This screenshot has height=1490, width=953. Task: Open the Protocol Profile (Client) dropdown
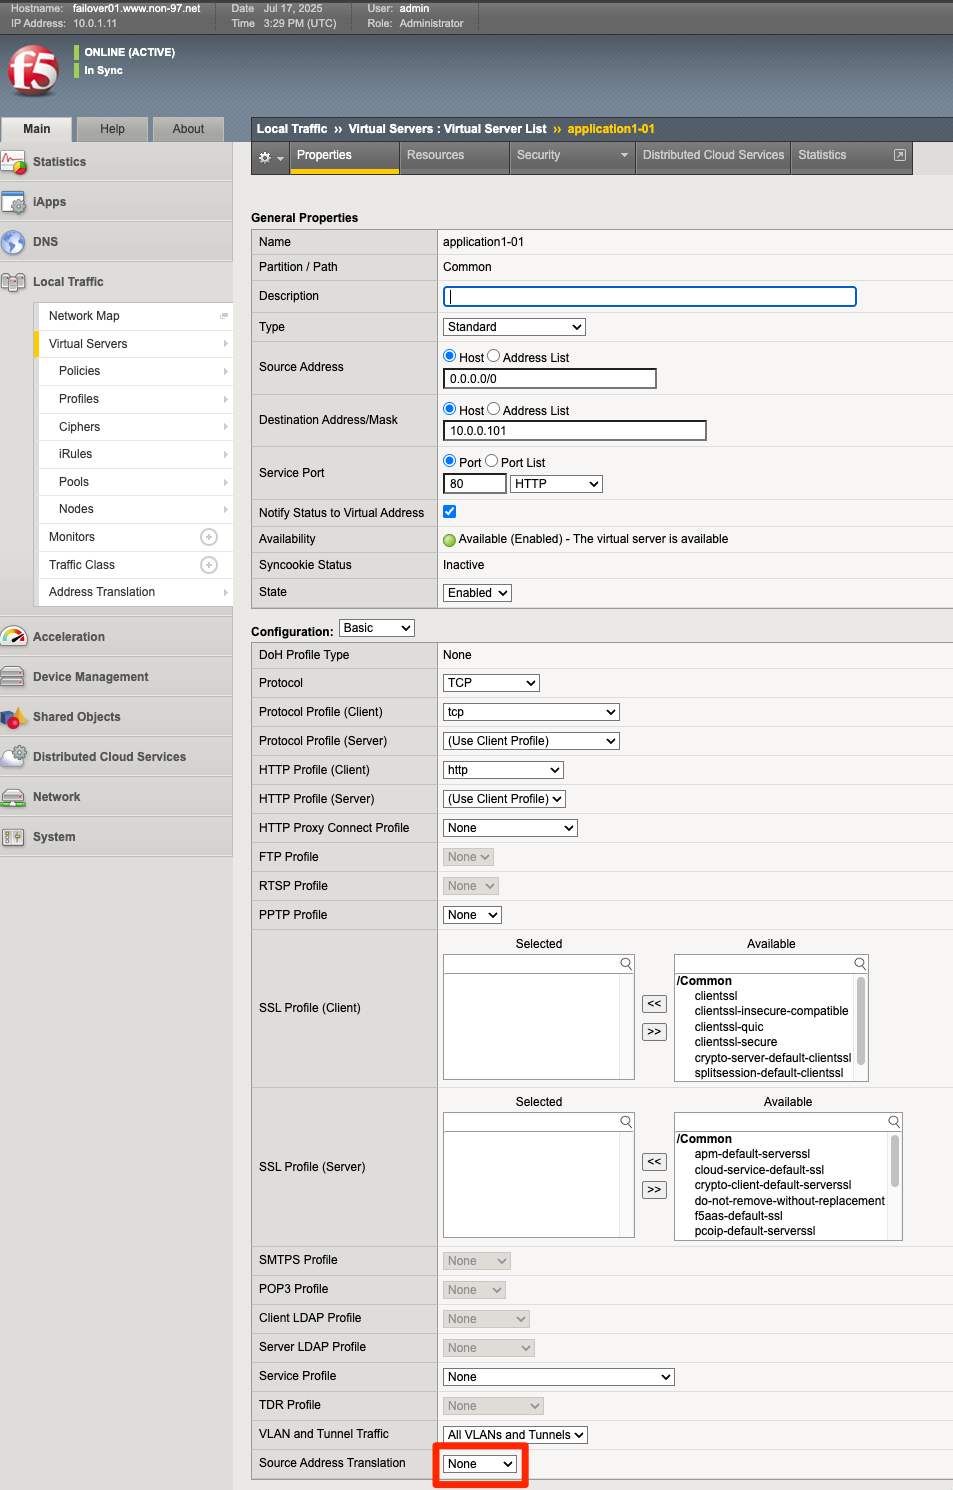531,712
